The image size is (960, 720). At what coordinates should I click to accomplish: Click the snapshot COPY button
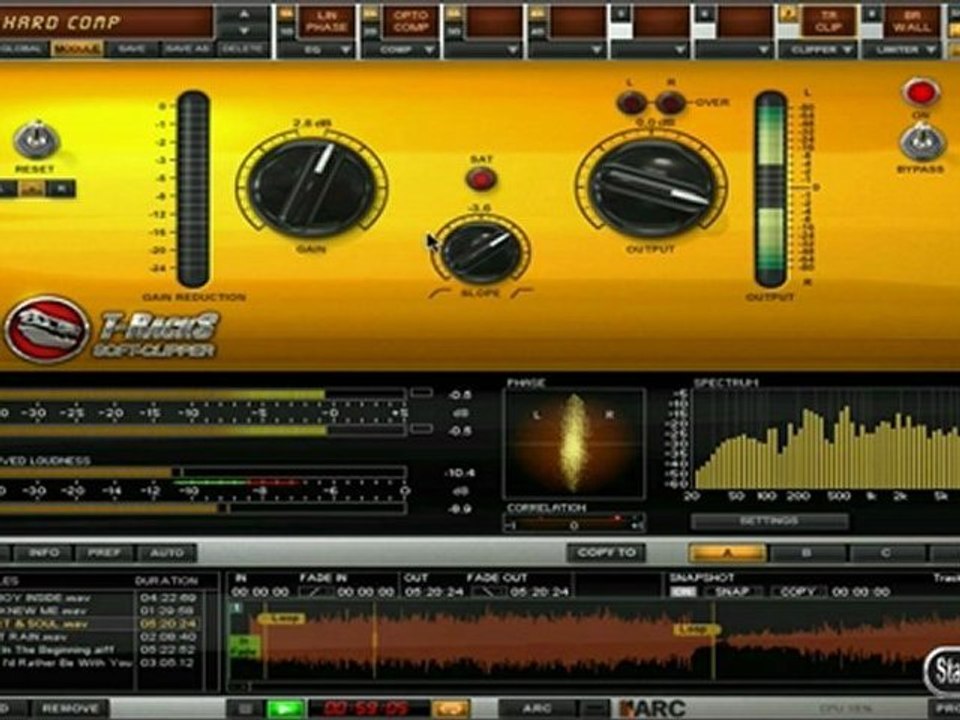click(x=799, y=592)
